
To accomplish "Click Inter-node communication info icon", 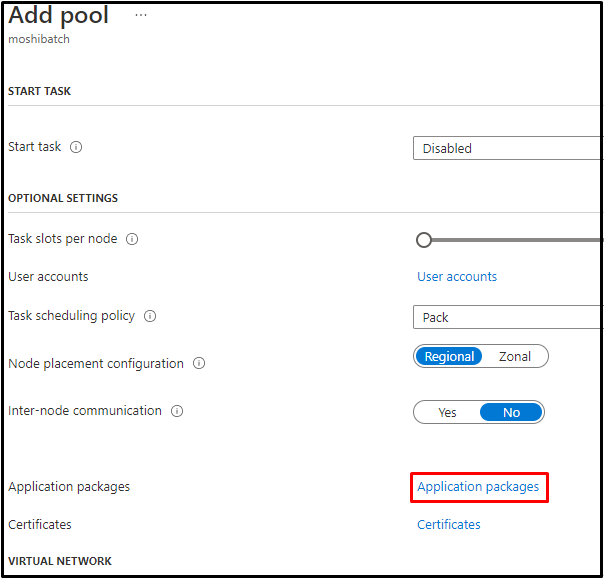I will click(177, 411).
